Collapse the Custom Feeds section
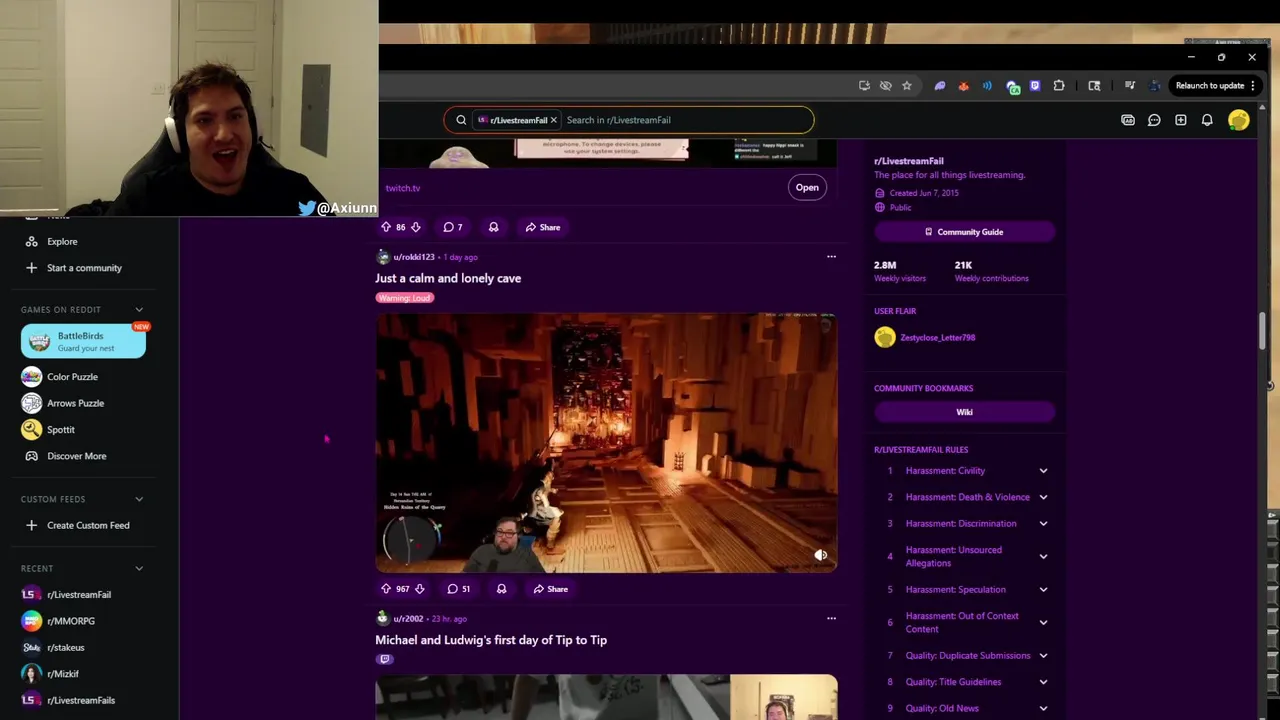Screen dimensions: 1280x720 [139, 499]
